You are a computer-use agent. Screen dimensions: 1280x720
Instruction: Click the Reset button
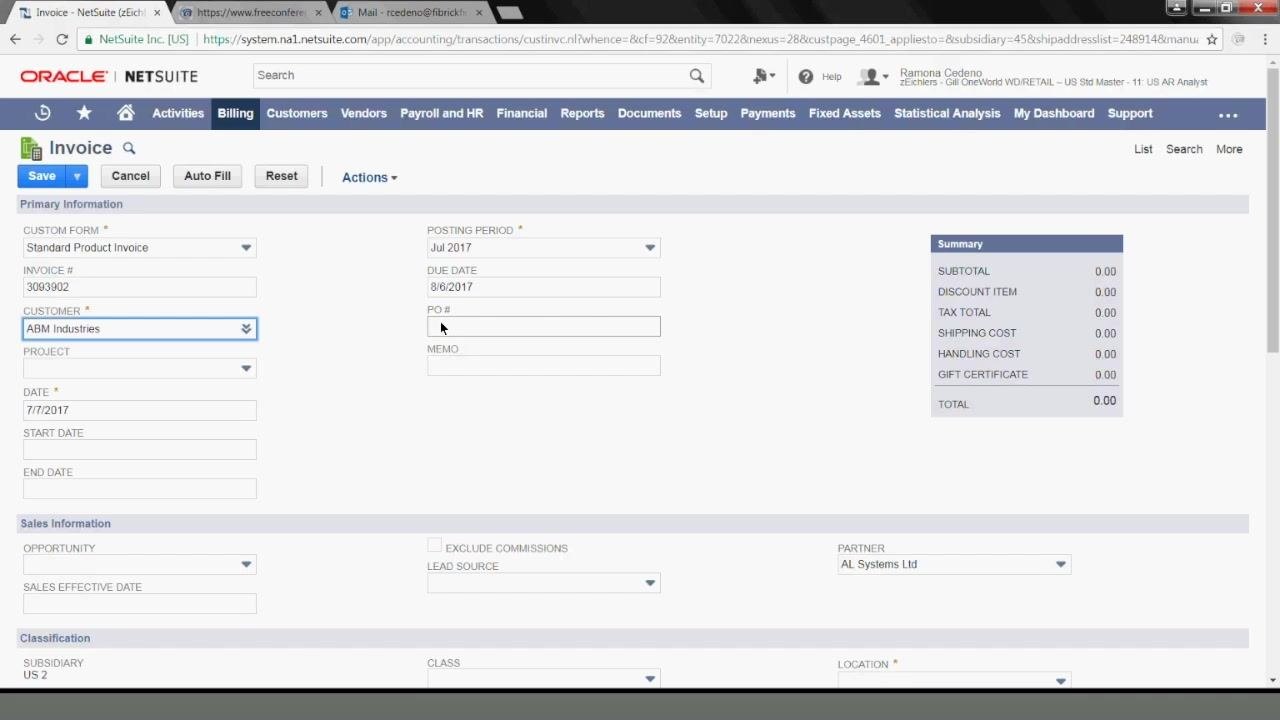coord(282,176)
